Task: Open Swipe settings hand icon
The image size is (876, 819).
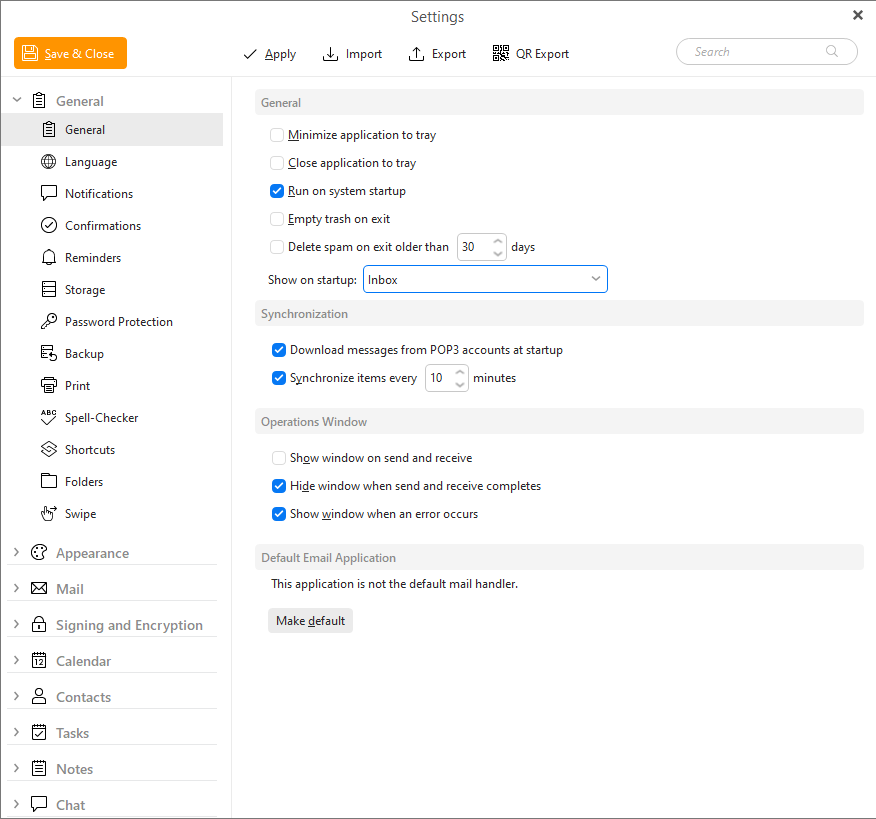Action: [48, 514]
